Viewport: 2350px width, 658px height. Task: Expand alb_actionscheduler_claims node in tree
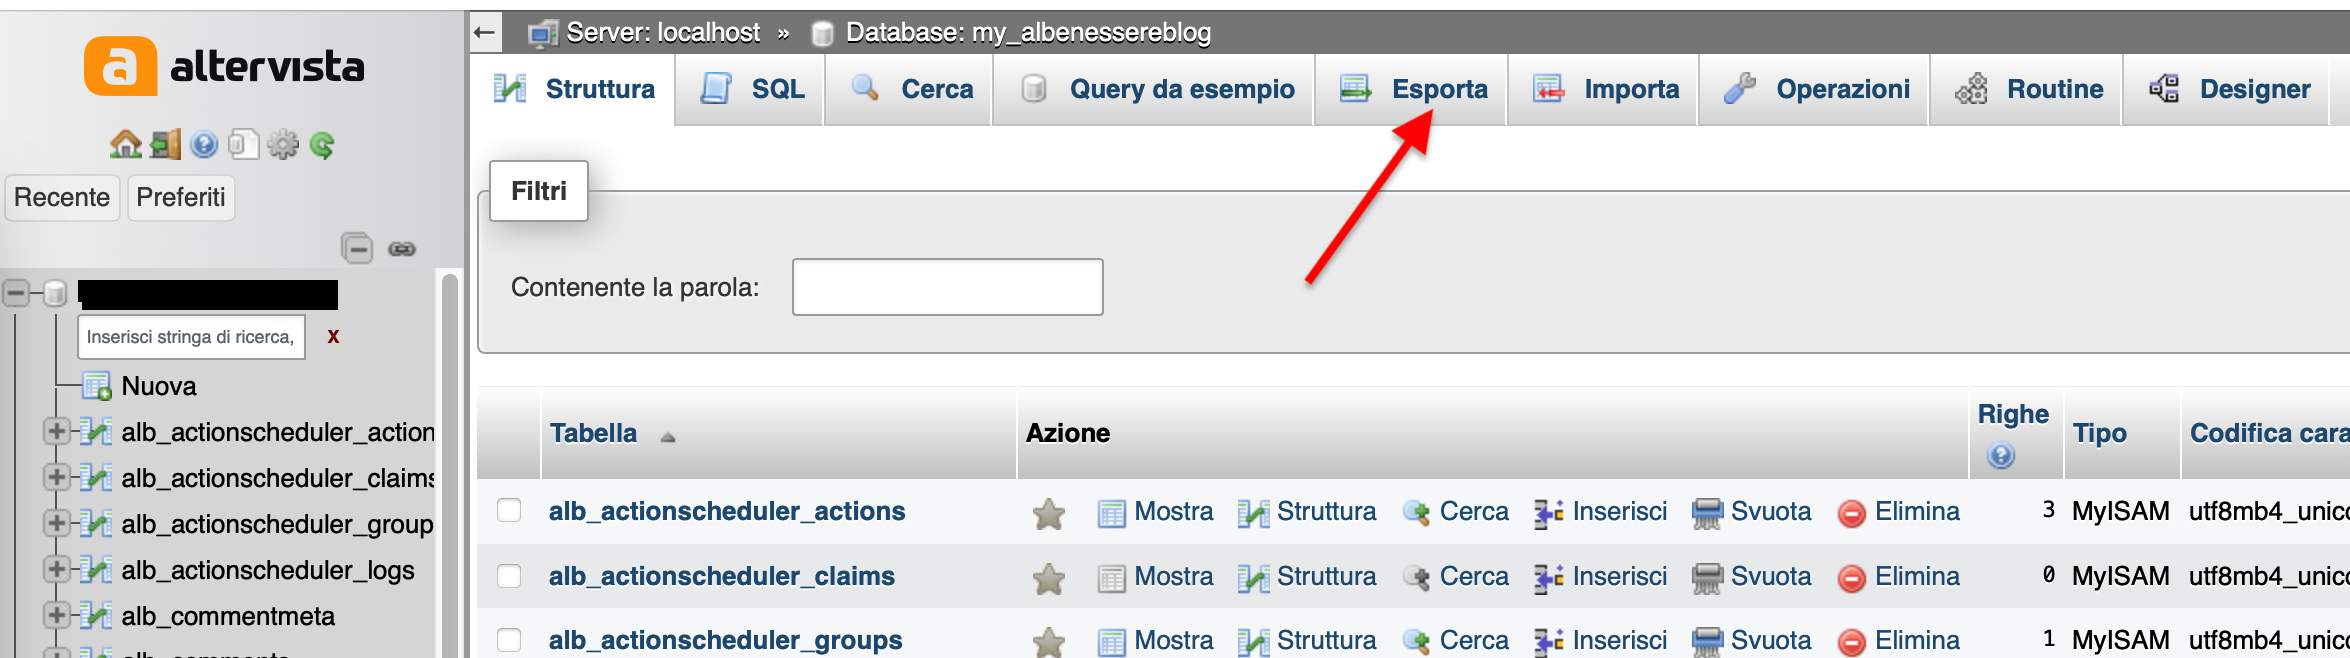(x=57, y=477)
